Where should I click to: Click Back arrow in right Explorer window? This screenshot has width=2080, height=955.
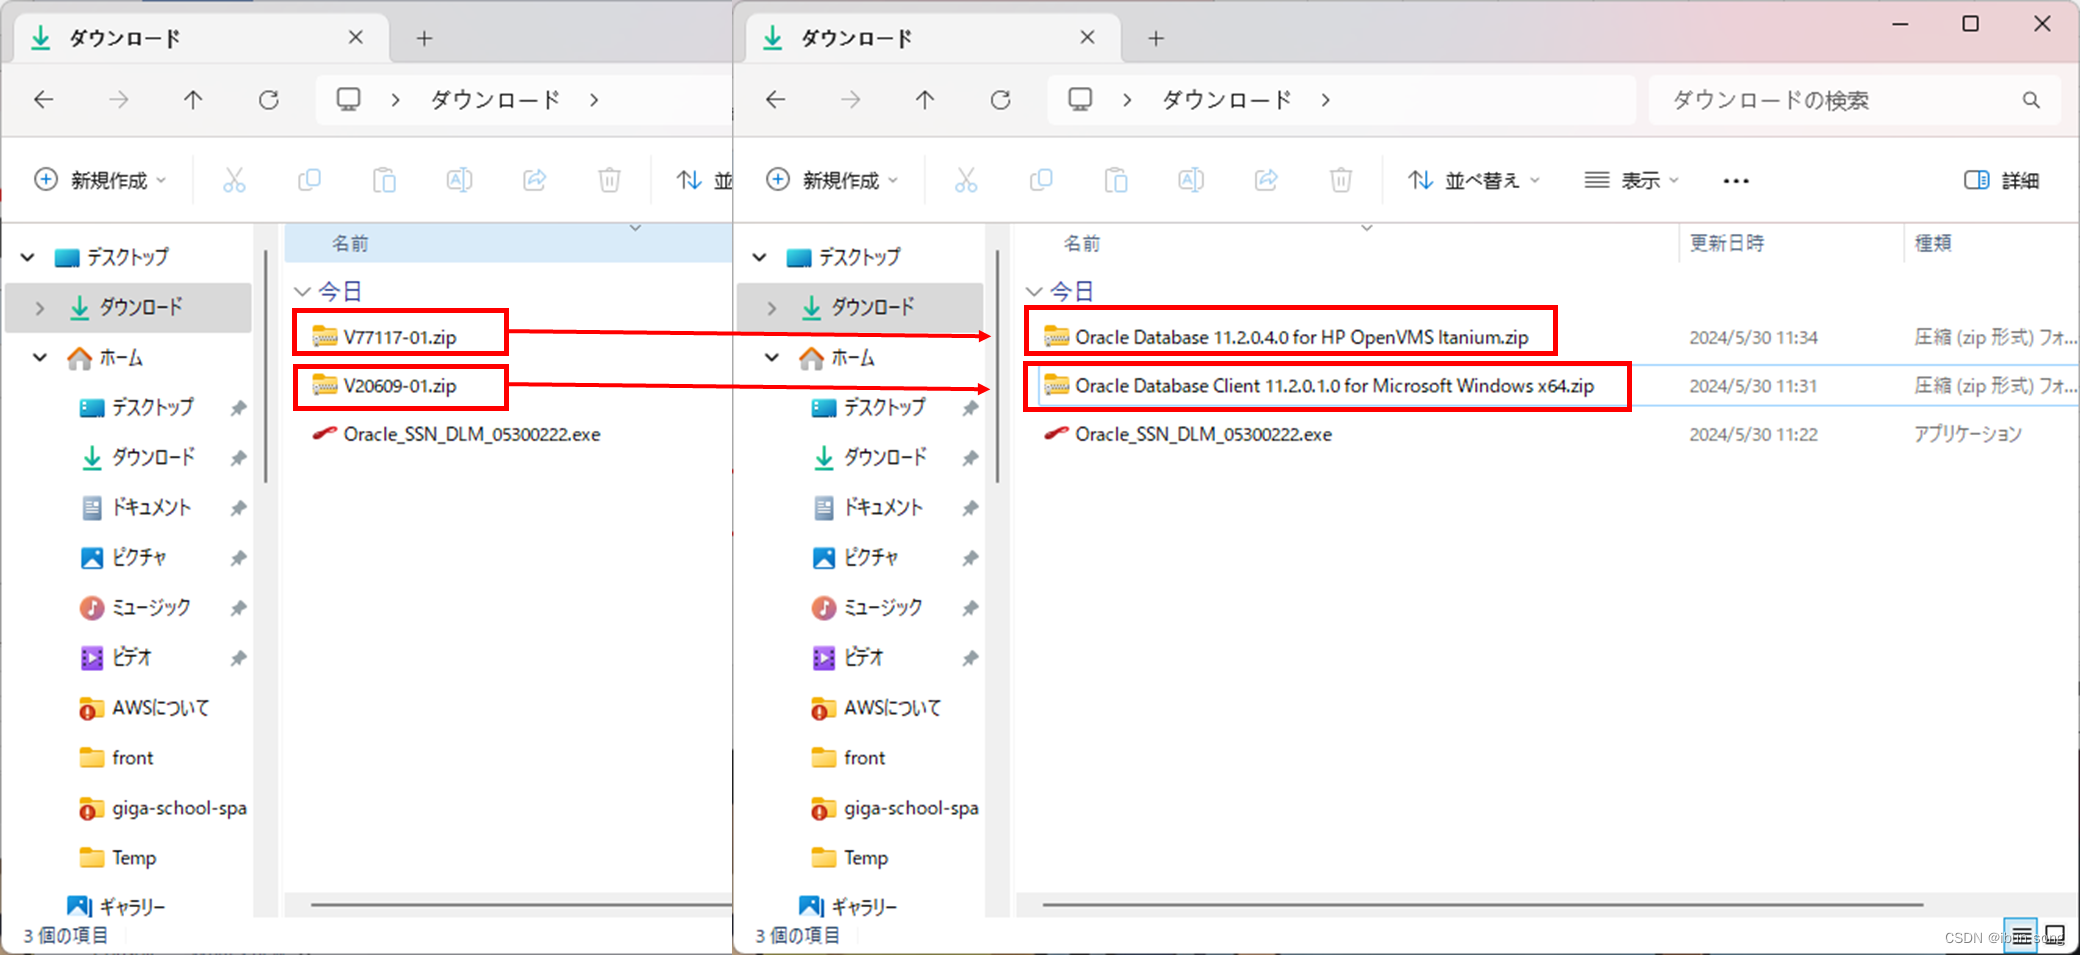(x=776, y=99)
